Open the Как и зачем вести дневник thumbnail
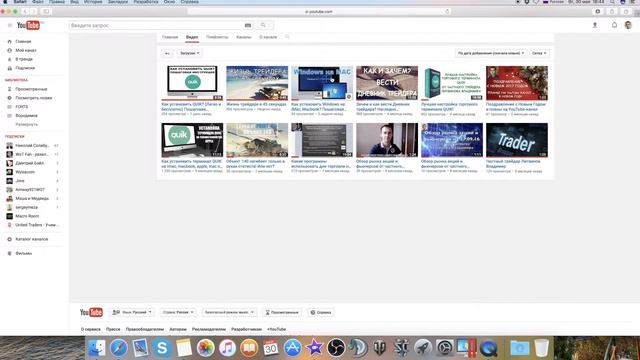 click(x=387, y=83)
